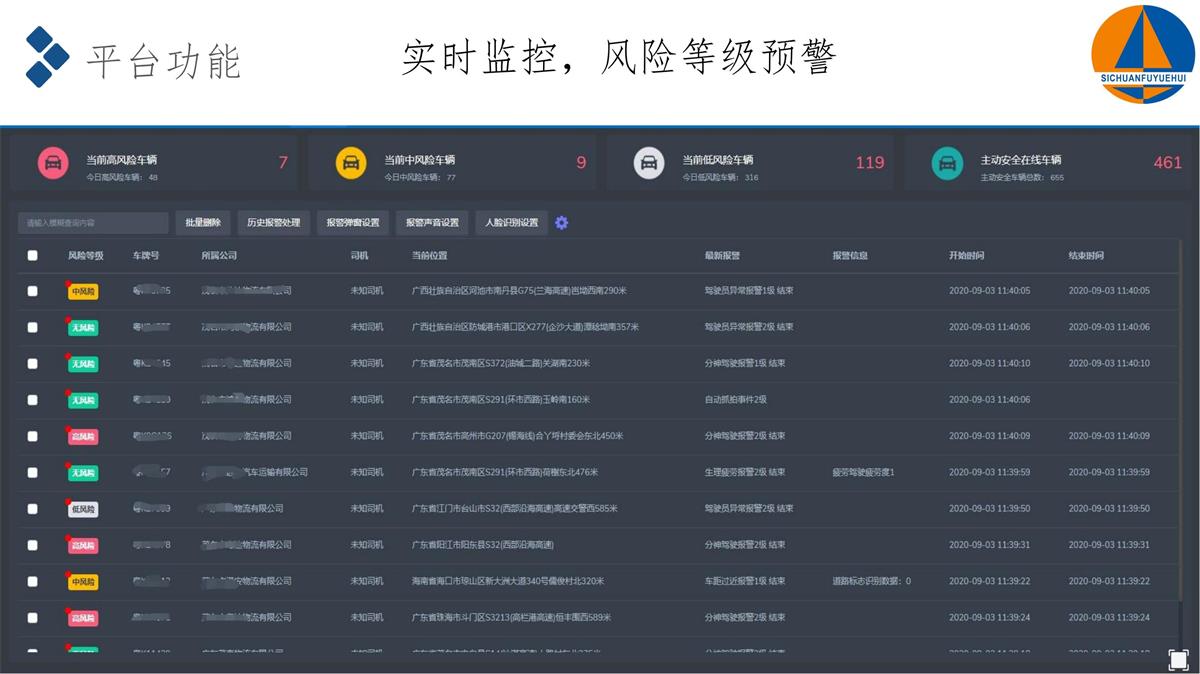1200x674 pixels.
Task: Click the fullscreen icon at bottom right
Action: click(x=1178, y=659)
